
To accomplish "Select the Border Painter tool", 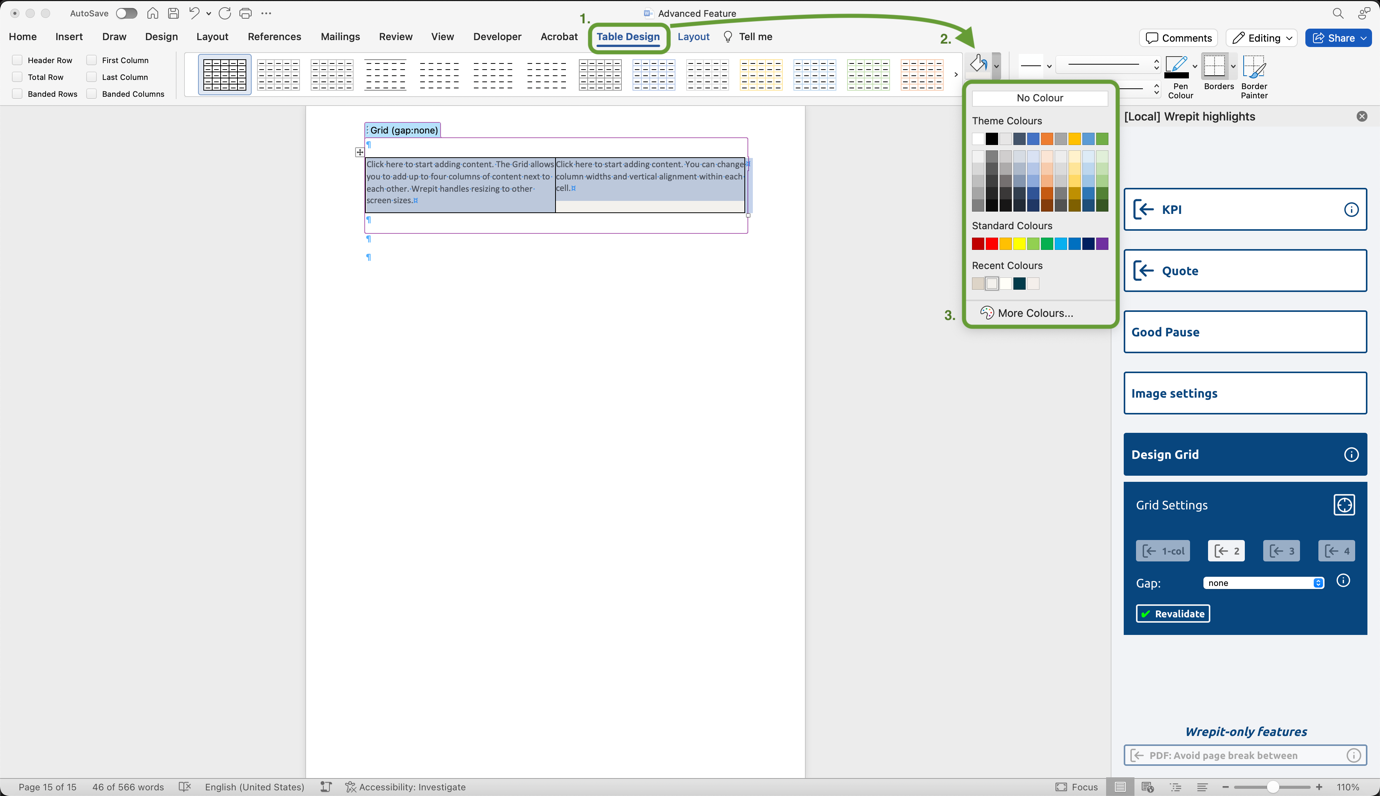I will pyautogui.click(x=1254, y=67).
